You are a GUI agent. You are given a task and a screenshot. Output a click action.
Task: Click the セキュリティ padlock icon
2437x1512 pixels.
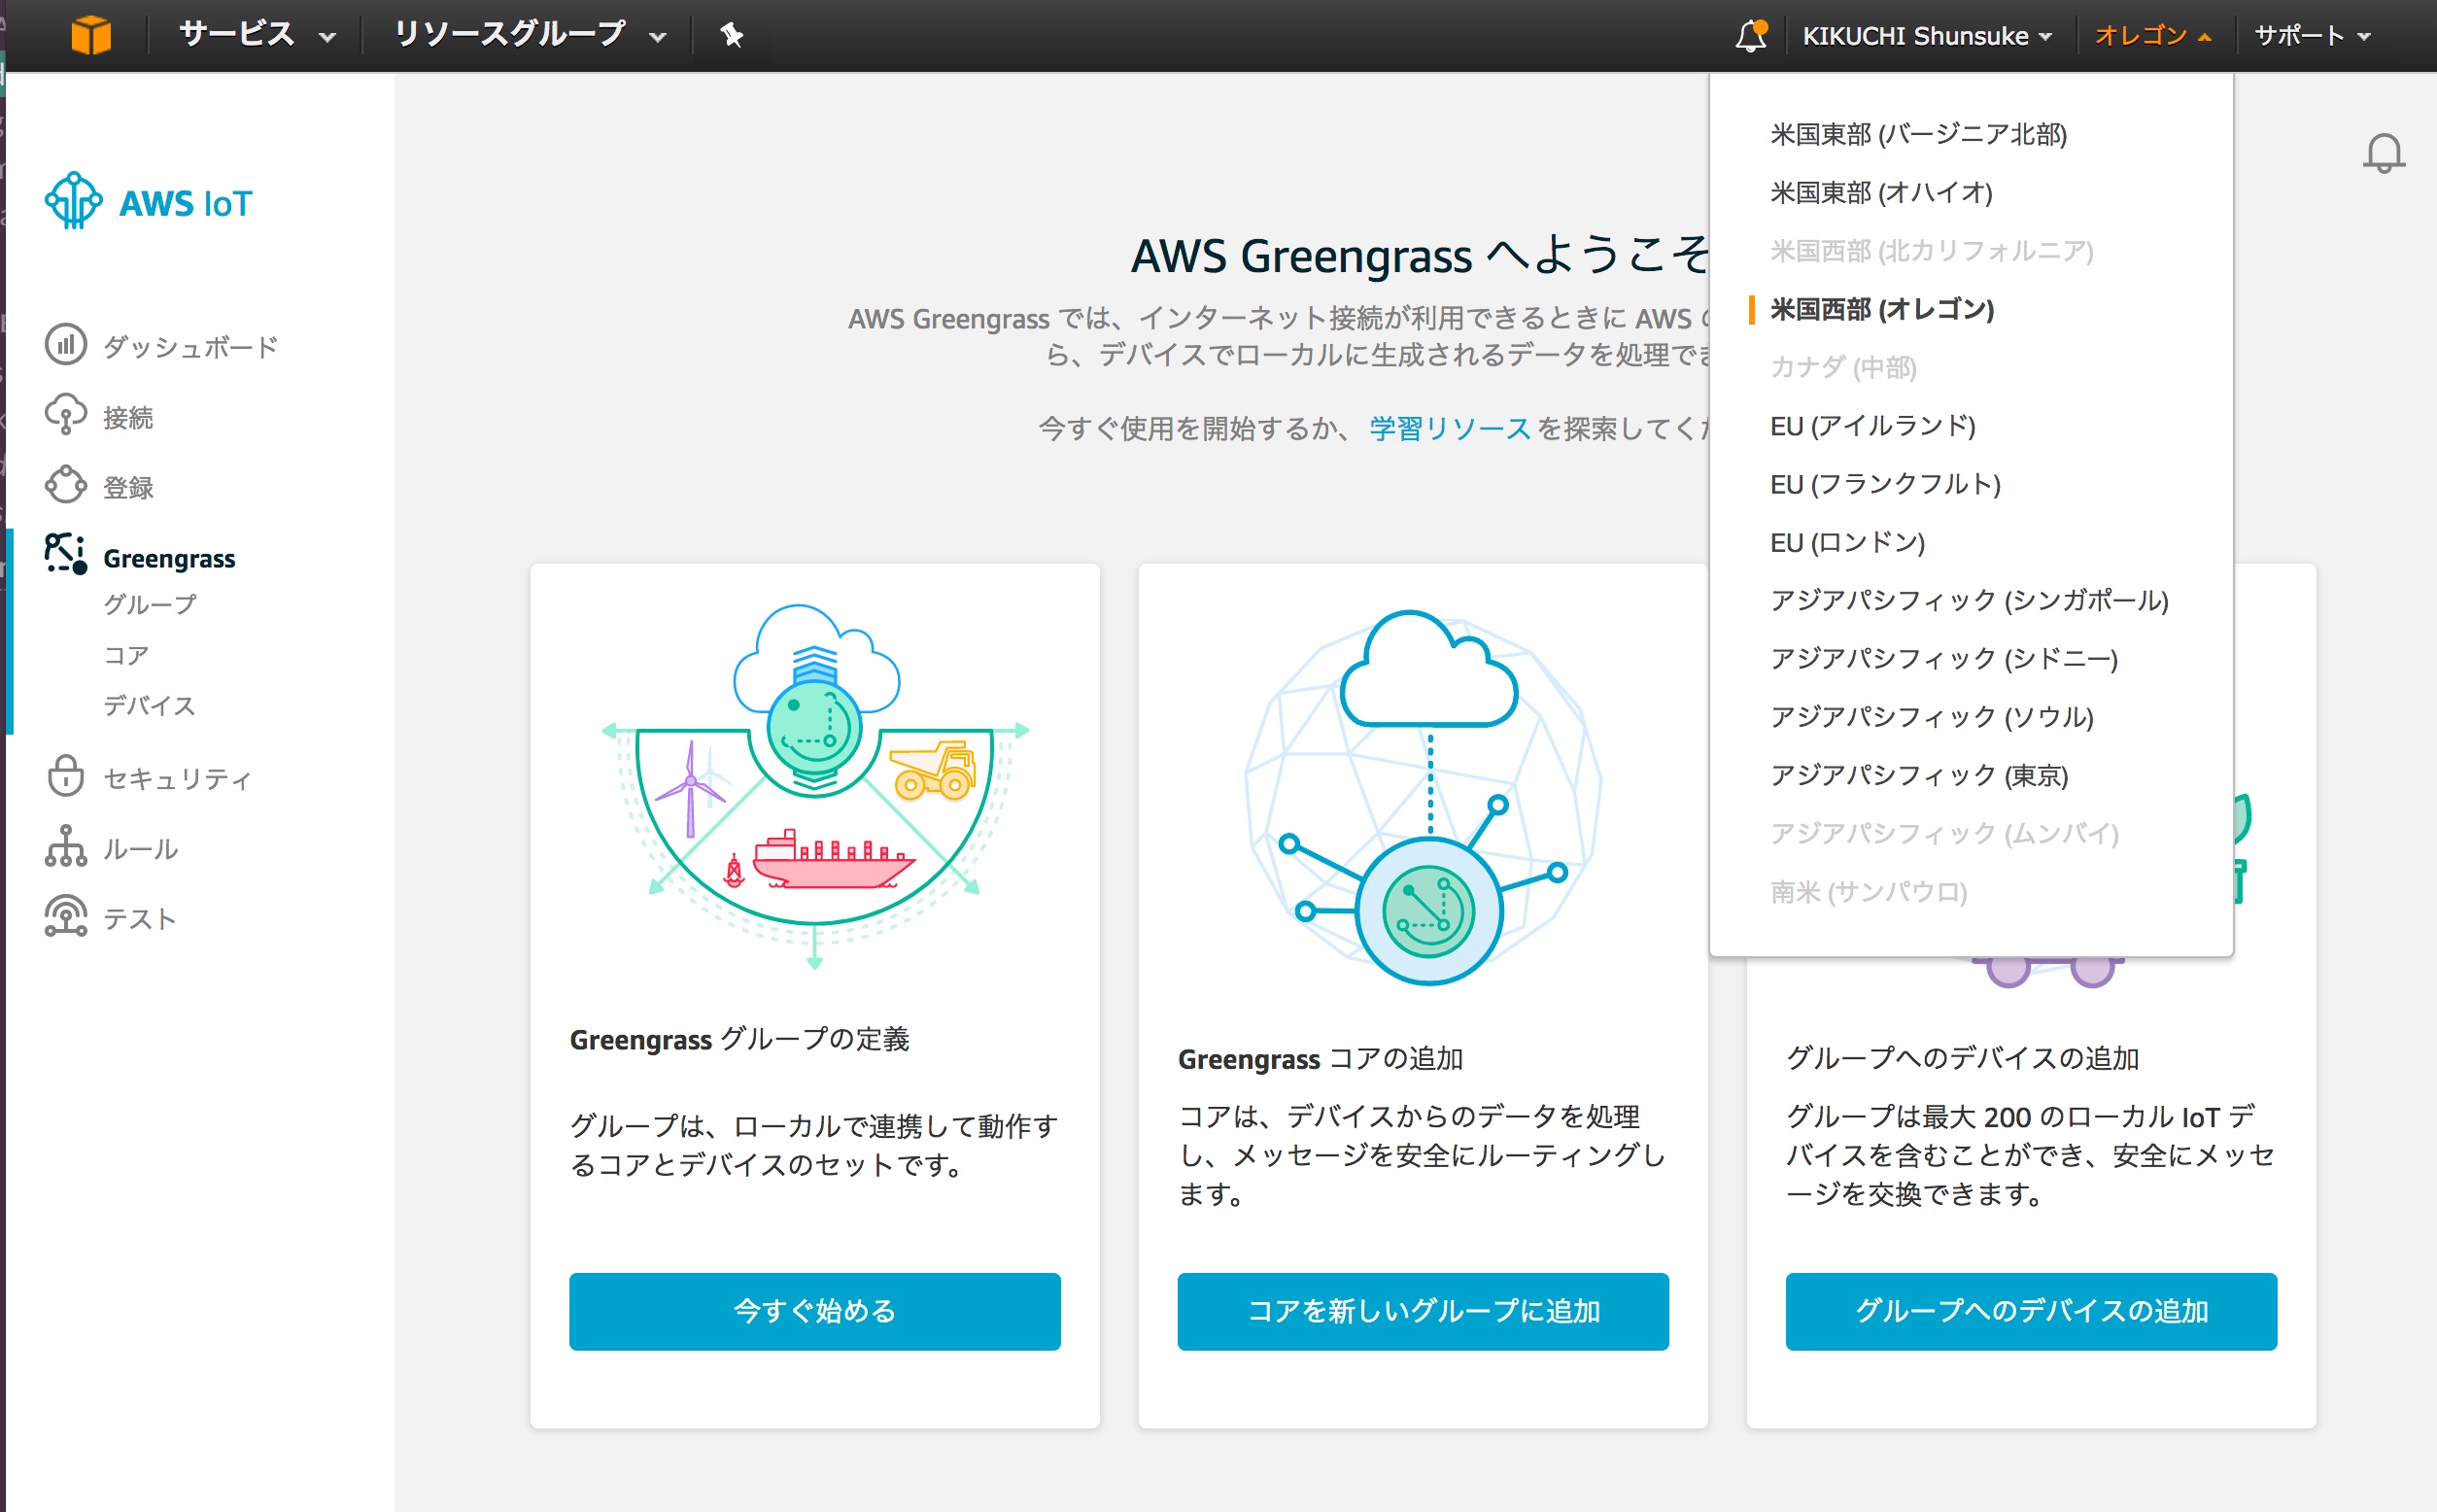66,775
